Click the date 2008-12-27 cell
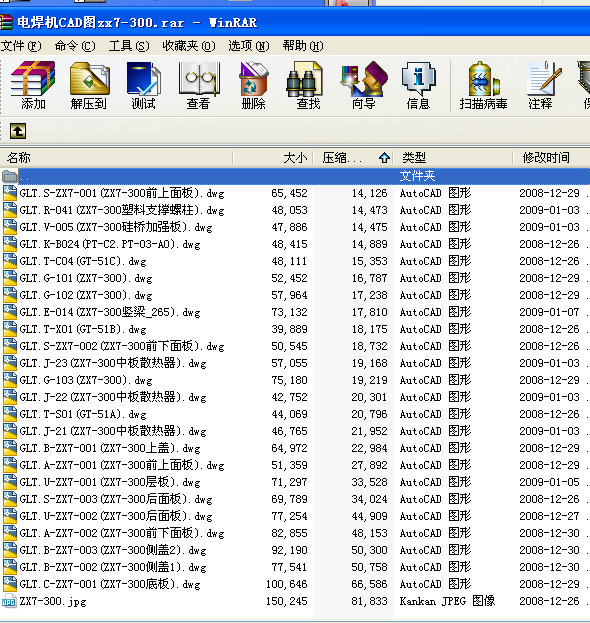This screenshot has width=590, height=623. pyautogui.click(x=549, y=516)
